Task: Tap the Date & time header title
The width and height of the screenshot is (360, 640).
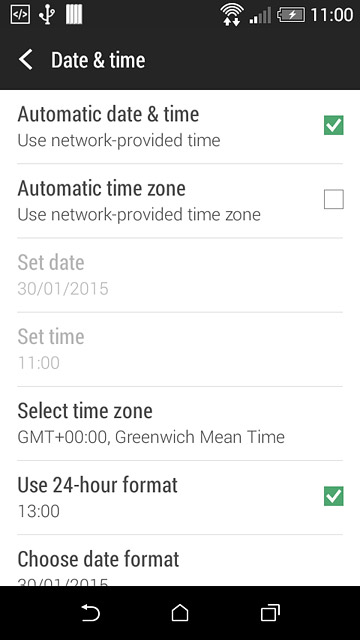Action: pyautogui.click(x=98, y=60)
